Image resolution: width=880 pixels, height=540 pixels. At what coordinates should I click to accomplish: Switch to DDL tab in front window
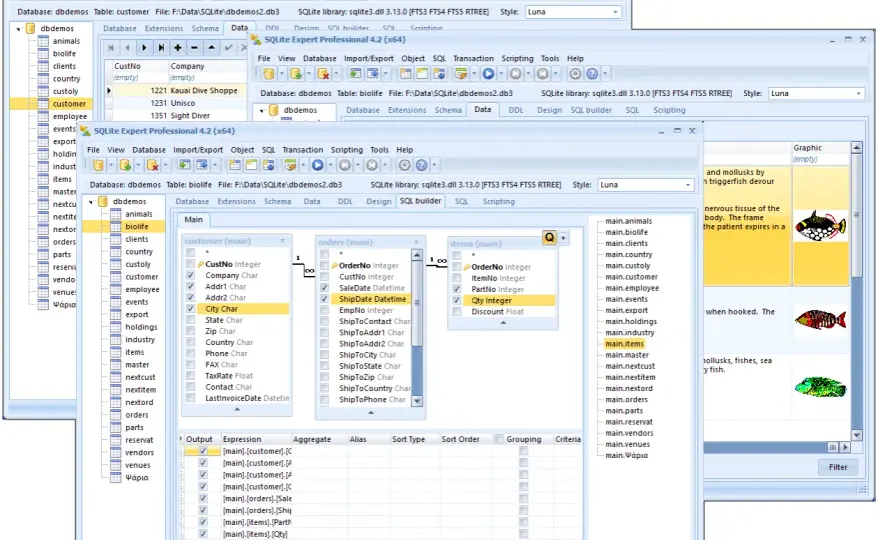pyautogui.click(x=345, y=202)
